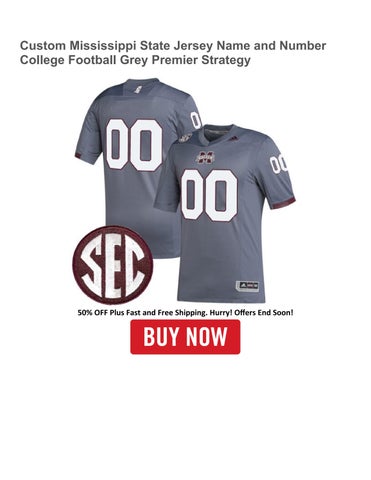Click the Adidas jock tag near jersey hem
The width and height of the screenshot is (371, 480).
pos(248,286)
